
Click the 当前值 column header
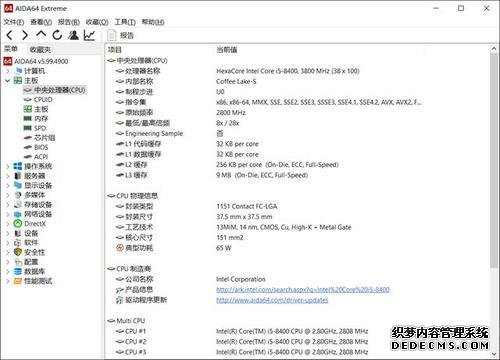tap(227, 50)
